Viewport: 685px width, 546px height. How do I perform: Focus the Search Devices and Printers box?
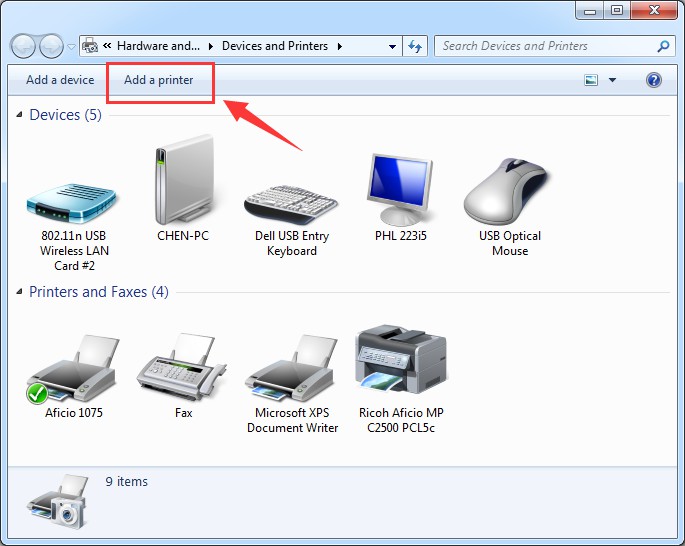(x=554, y=46)
